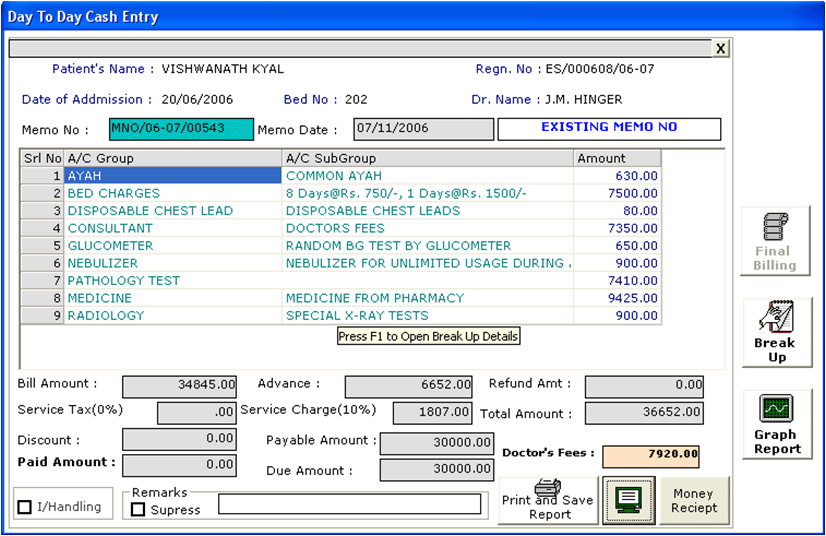Click RANDOM BG TEST BY GLUCOMETER cell

tap(428, 245)
